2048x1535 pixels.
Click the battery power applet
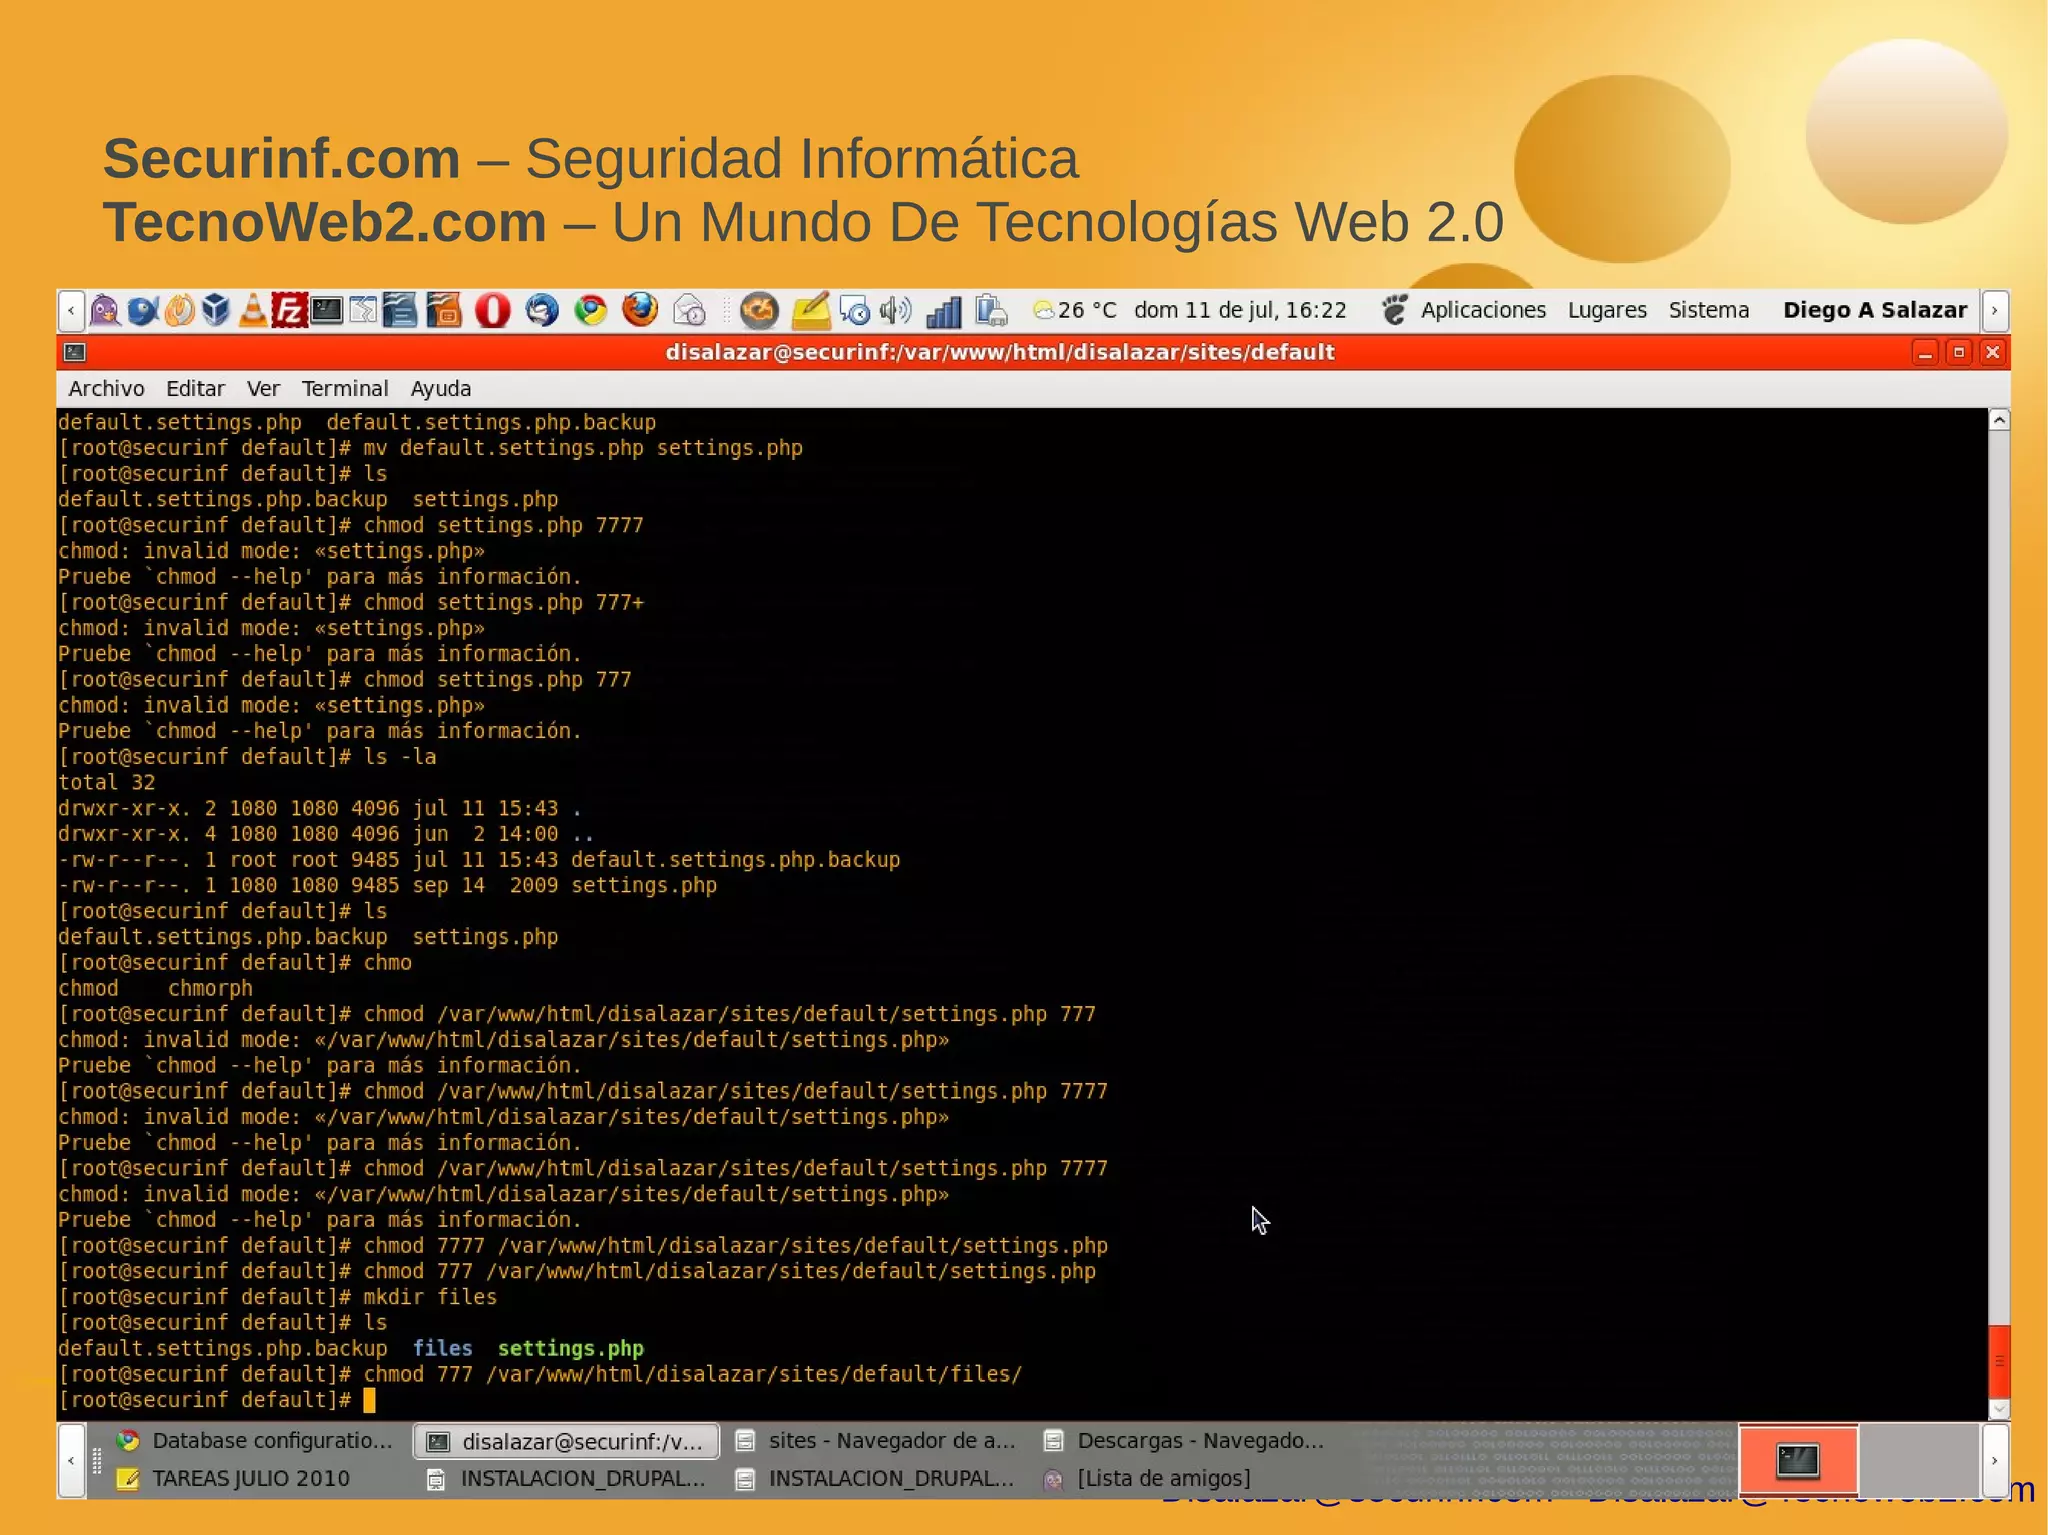(991, 310)
